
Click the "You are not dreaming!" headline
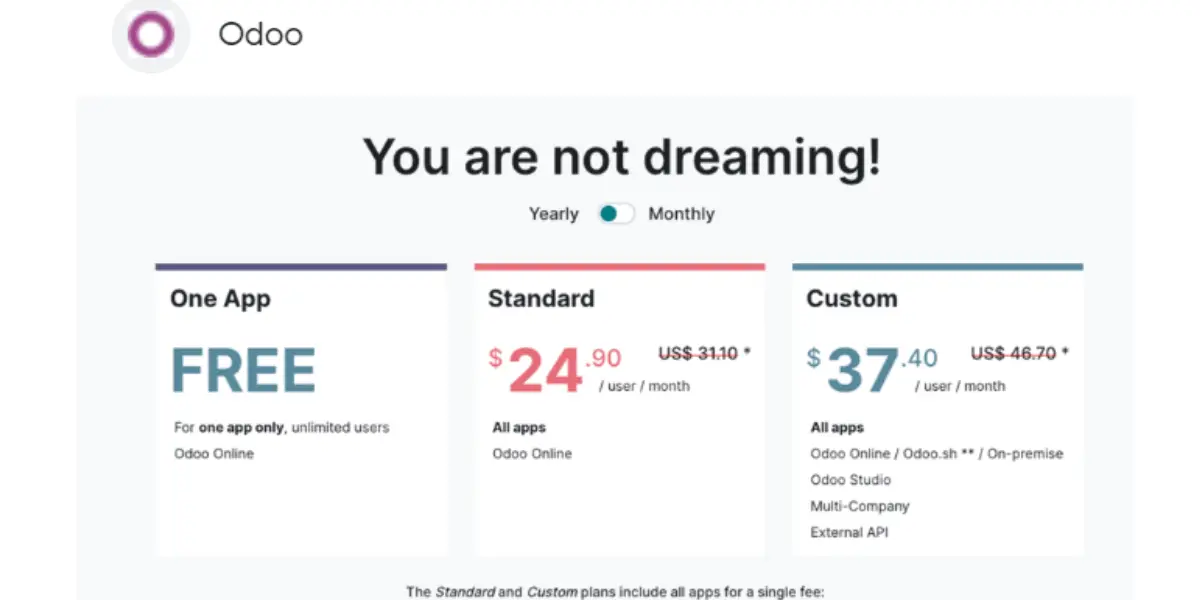pyautogui.click(x=622, y=157)
